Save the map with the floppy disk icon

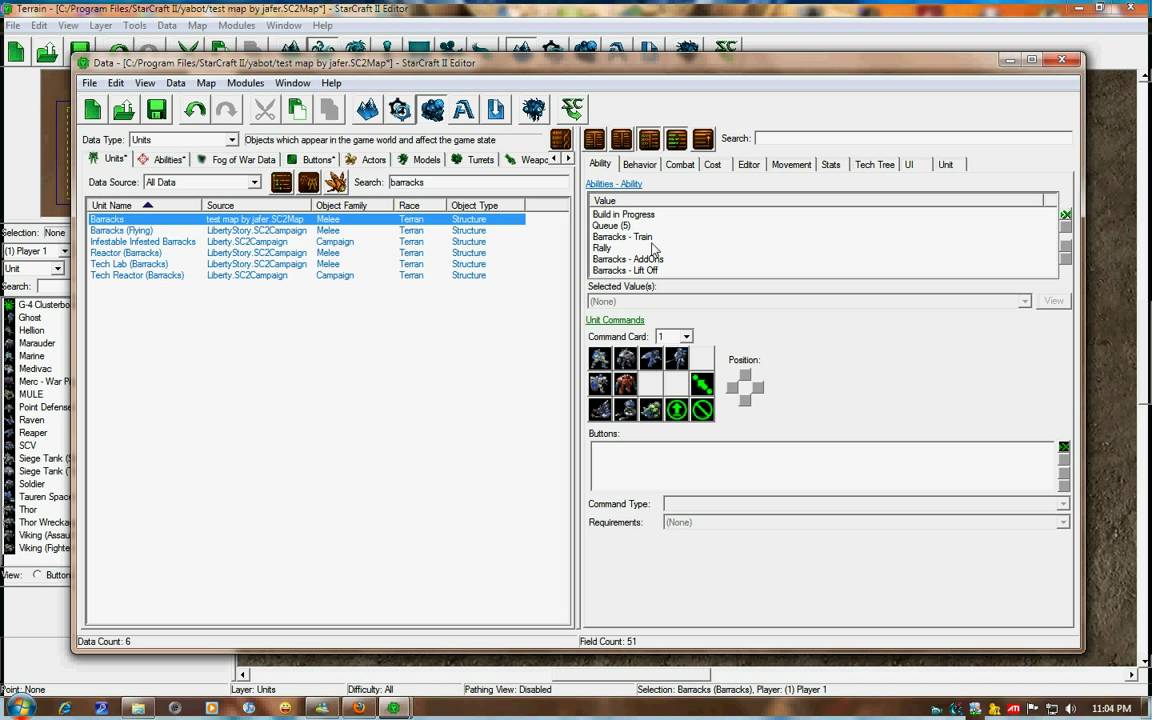point(156,110)
